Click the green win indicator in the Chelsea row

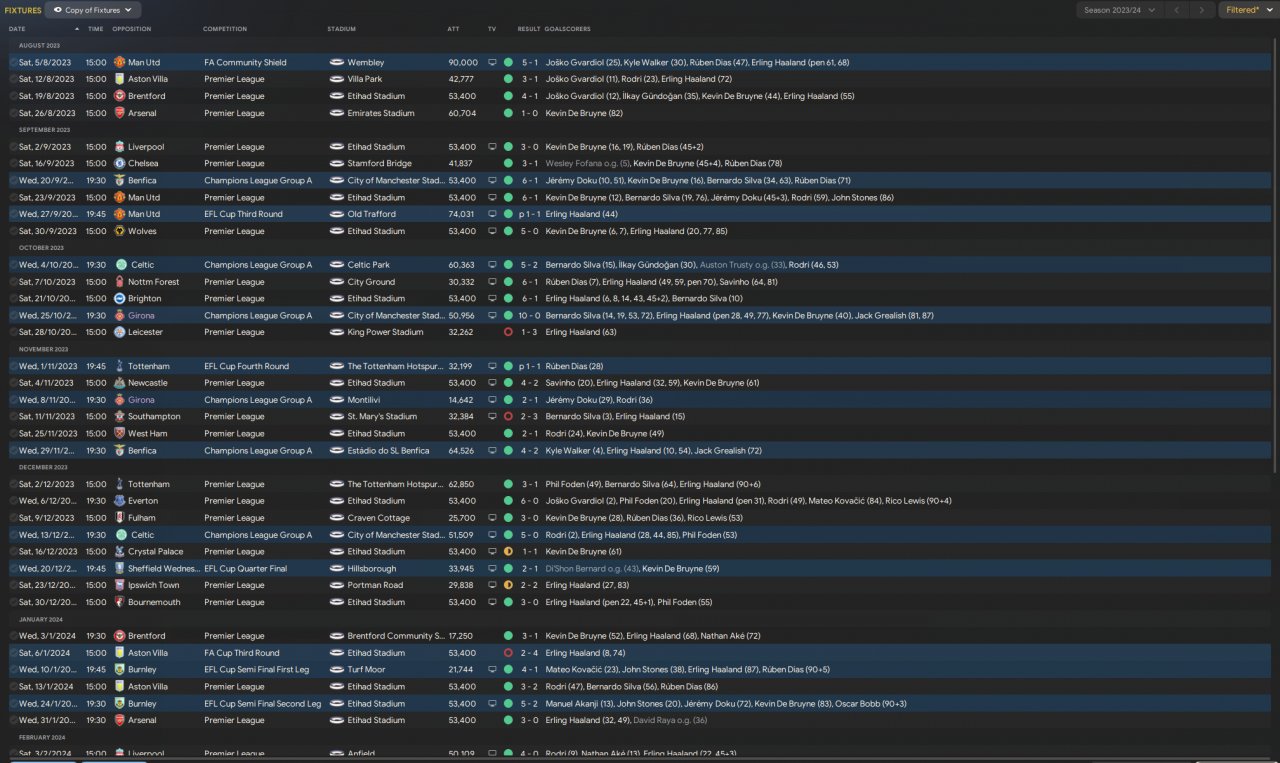pyautogui.click(x=508, y=163)
